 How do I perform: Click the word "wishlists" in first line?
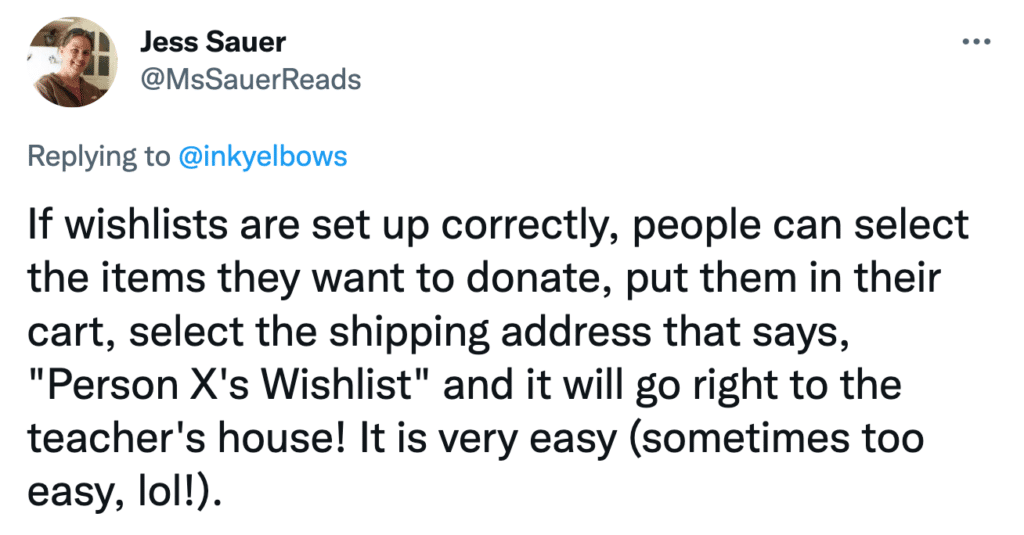click(147, 224)
